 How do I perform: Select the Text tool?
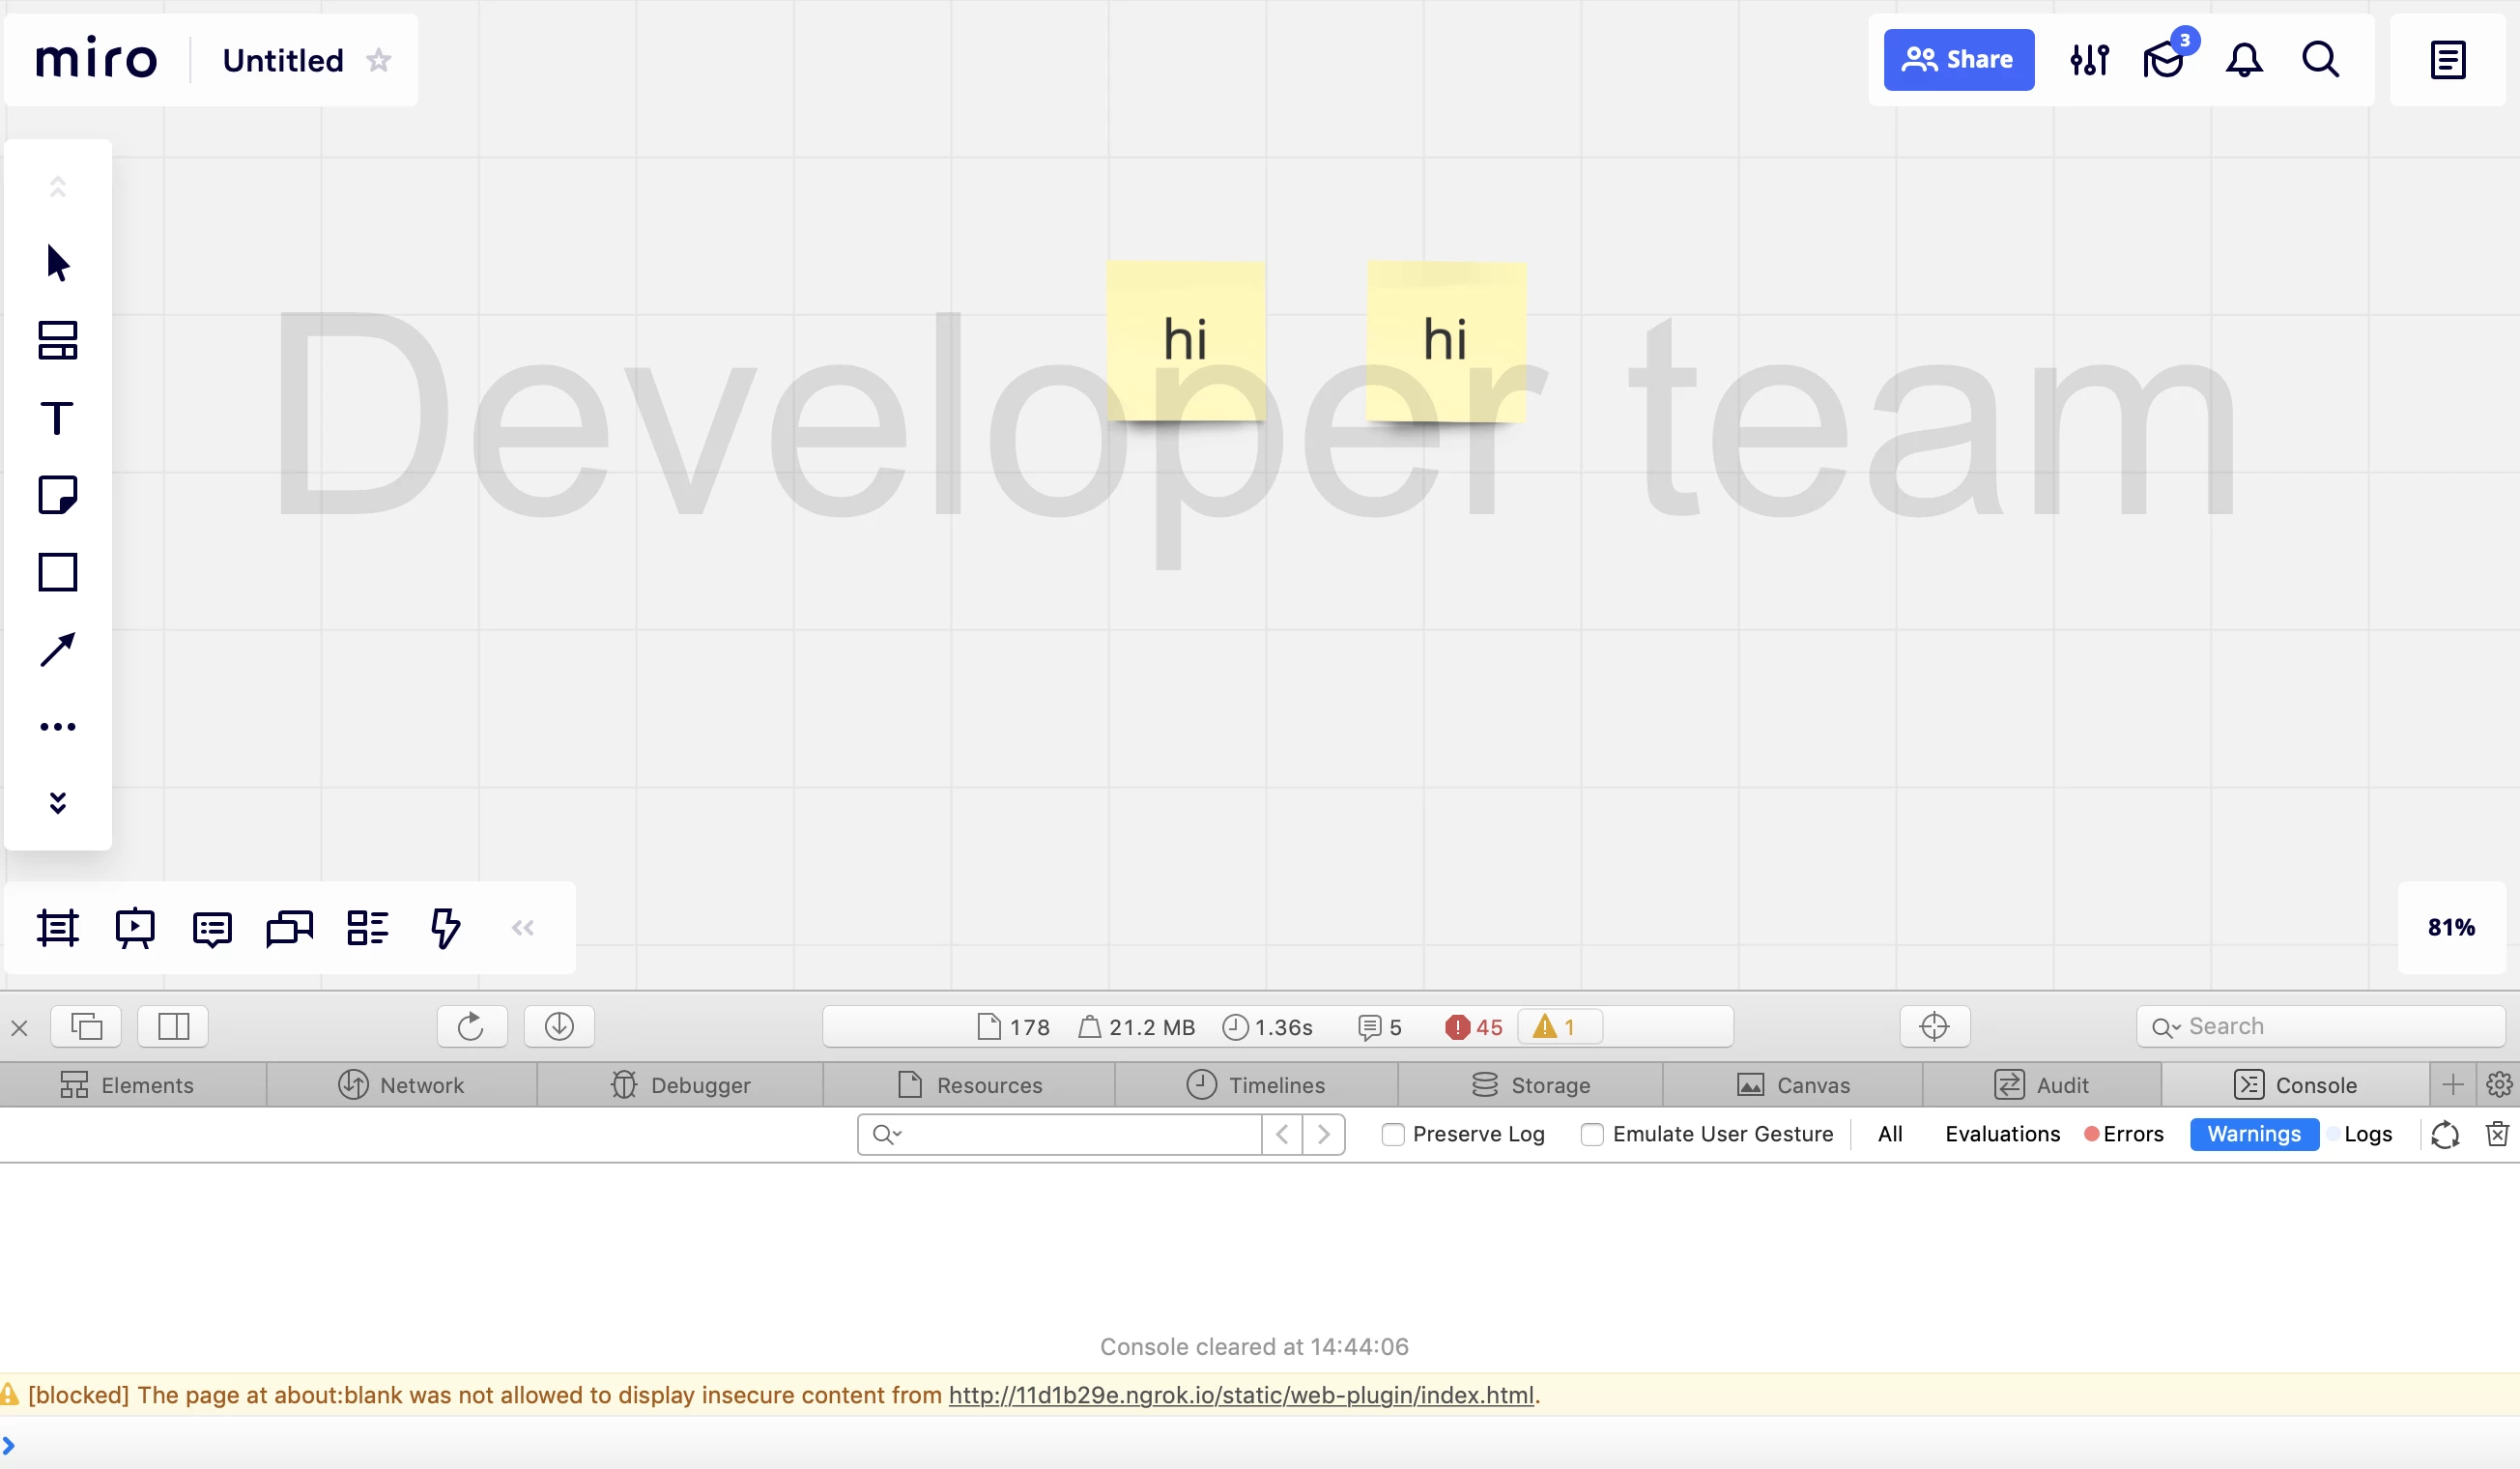pos(57,418)
